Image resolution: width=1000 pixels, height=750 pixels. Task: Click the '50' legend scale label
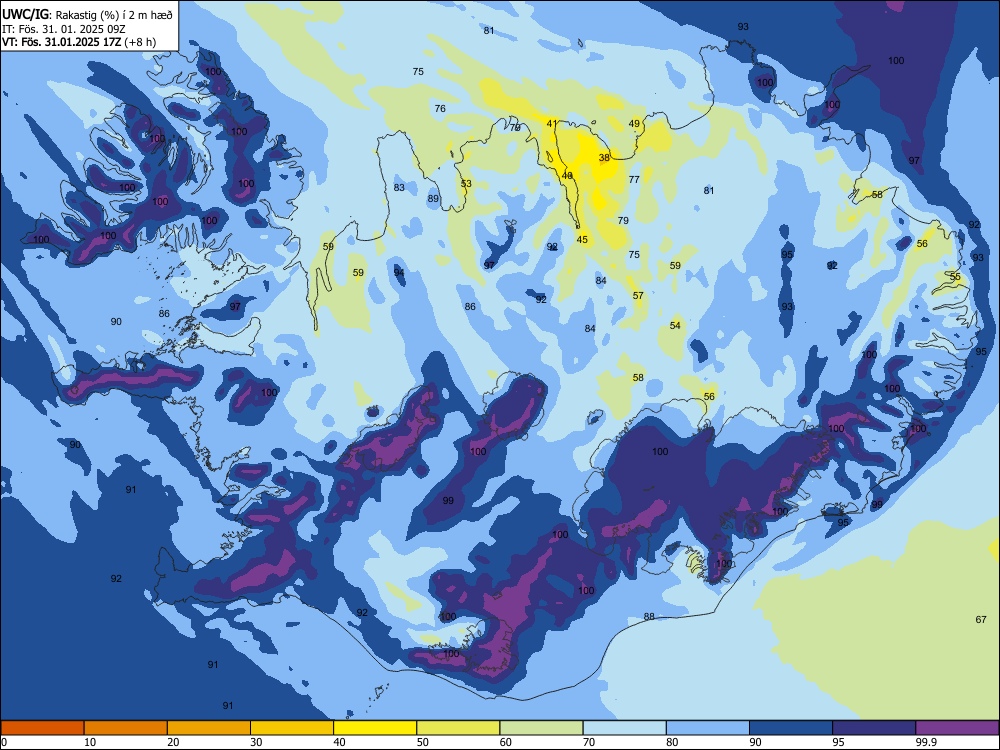[423, 742]
